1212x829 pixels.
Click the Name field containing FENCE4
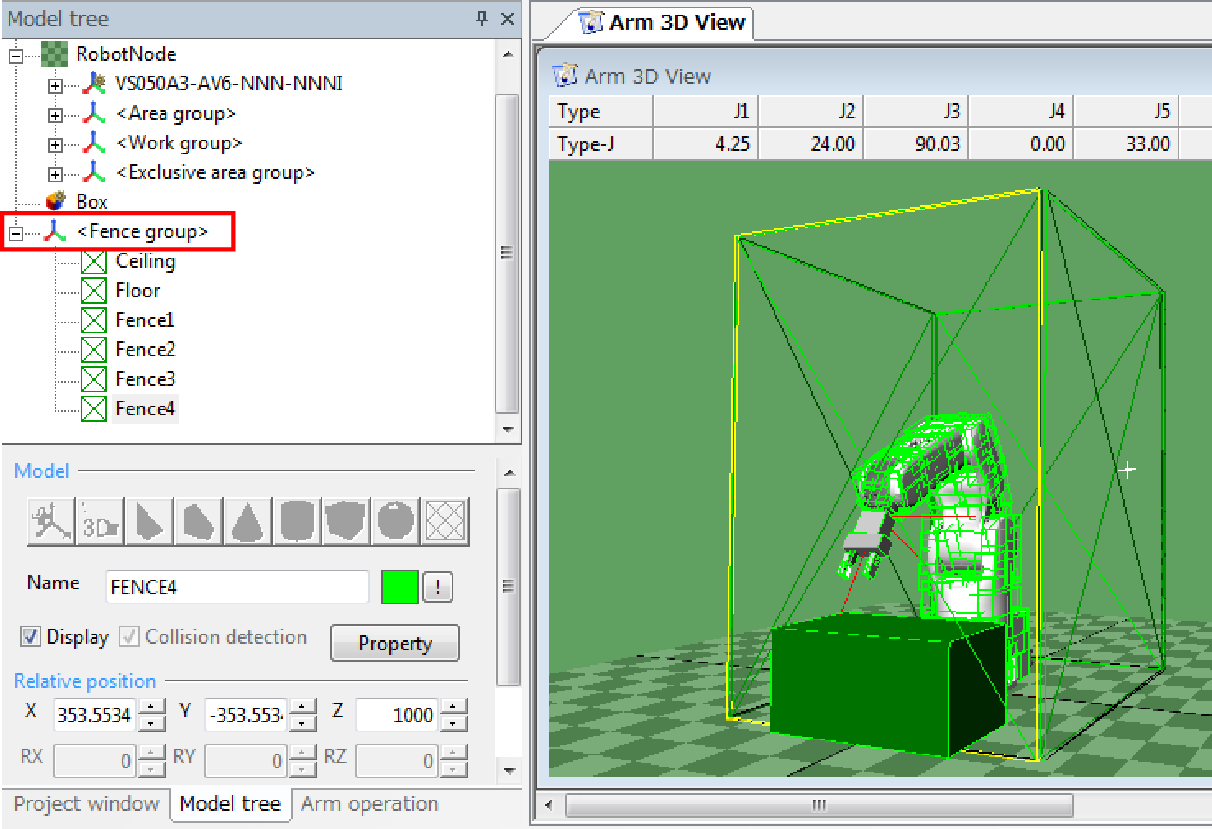coord(237,588)
